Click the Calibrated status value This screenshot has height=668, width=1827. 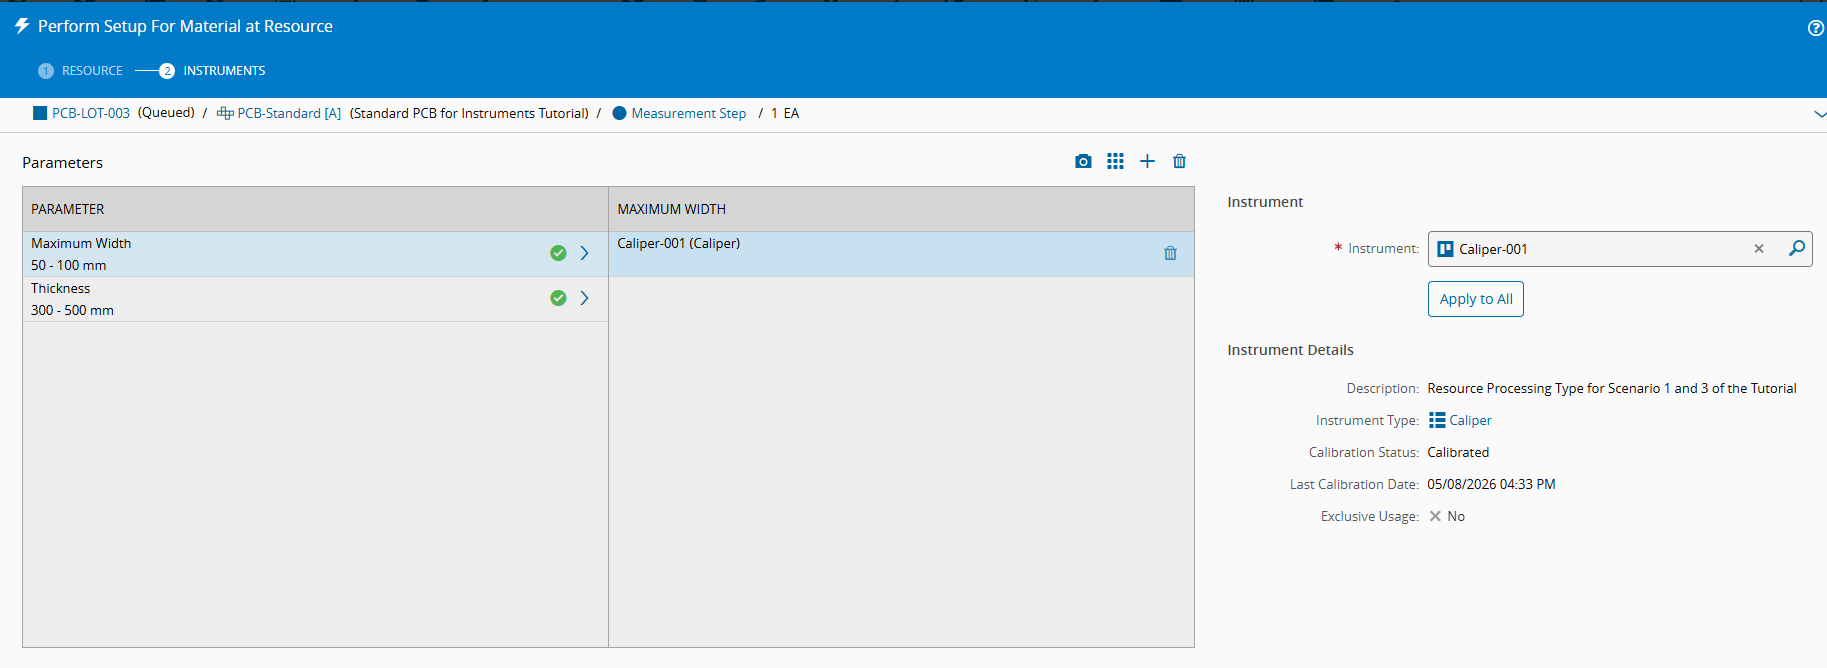click(x=1458, y=452)
